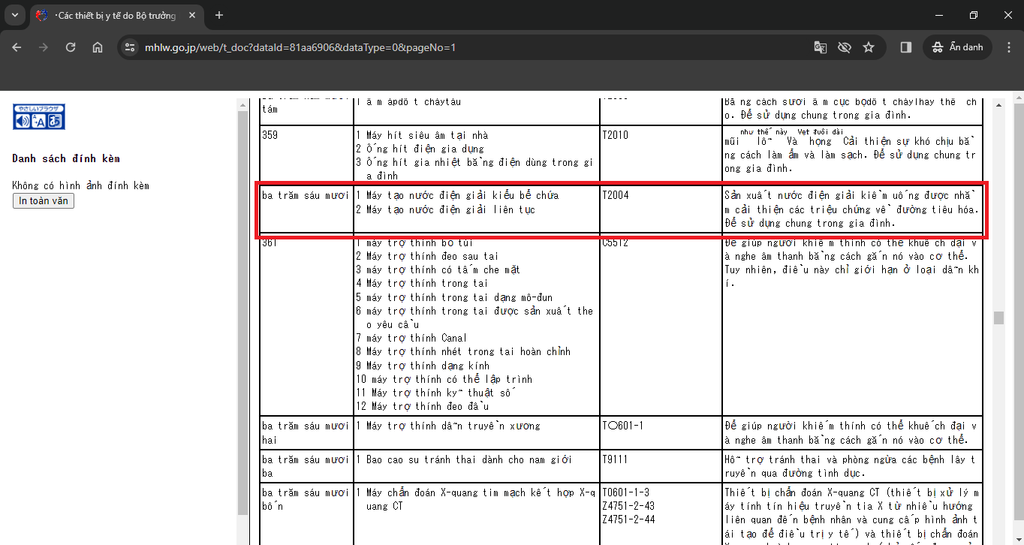Expand the tab search dropdown arrow

14,15
